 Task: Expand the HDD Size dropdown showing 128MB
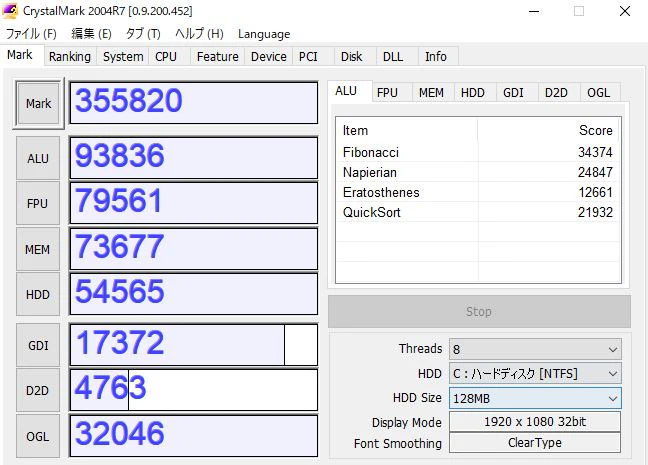coord(535,398)
